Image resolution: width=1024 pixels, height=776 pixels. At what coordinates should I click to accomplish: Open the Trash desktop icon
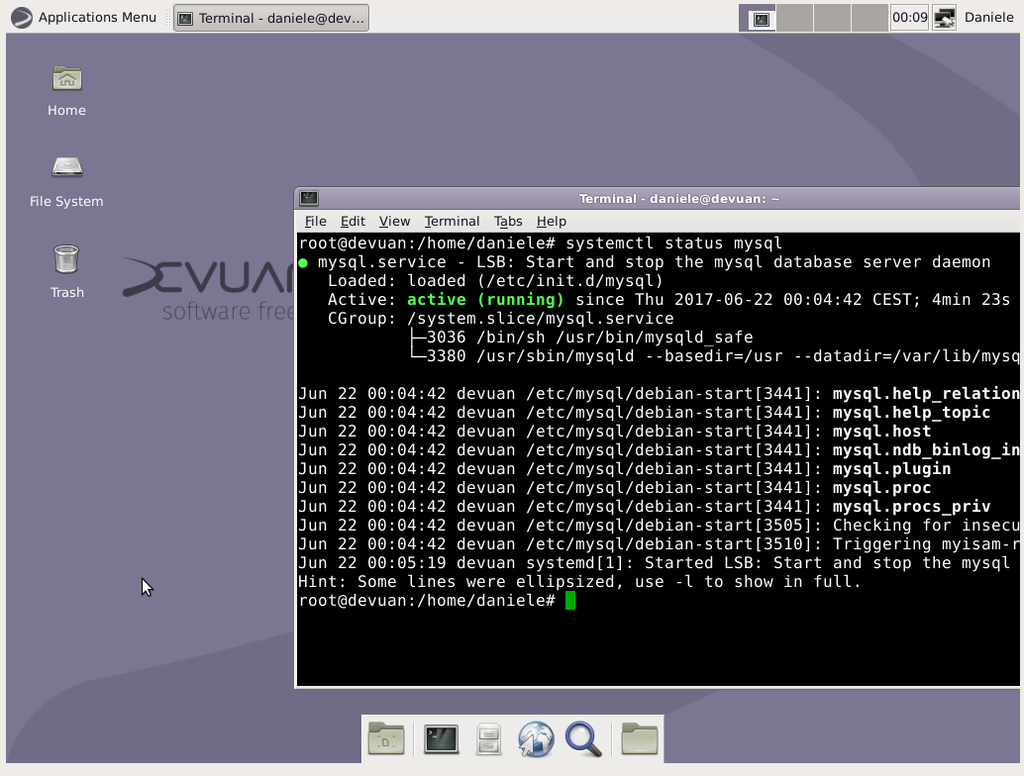[x=66, y=260]
